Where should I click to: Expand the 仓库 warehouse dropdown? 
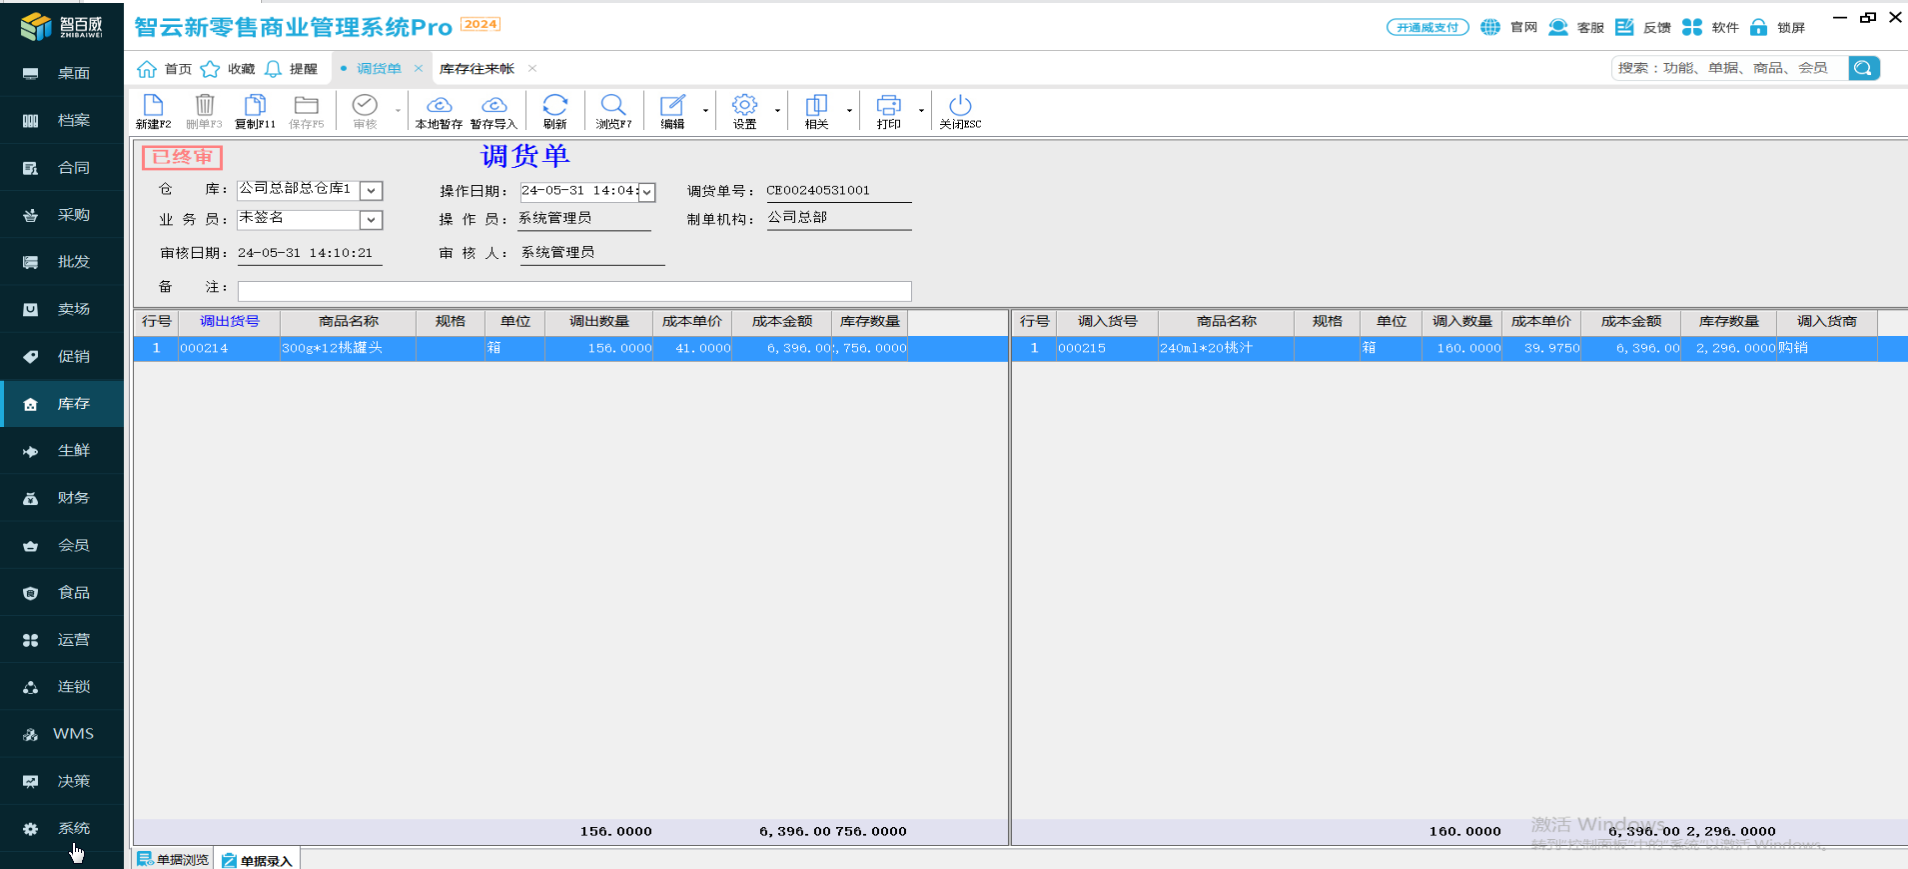point(371,191)
